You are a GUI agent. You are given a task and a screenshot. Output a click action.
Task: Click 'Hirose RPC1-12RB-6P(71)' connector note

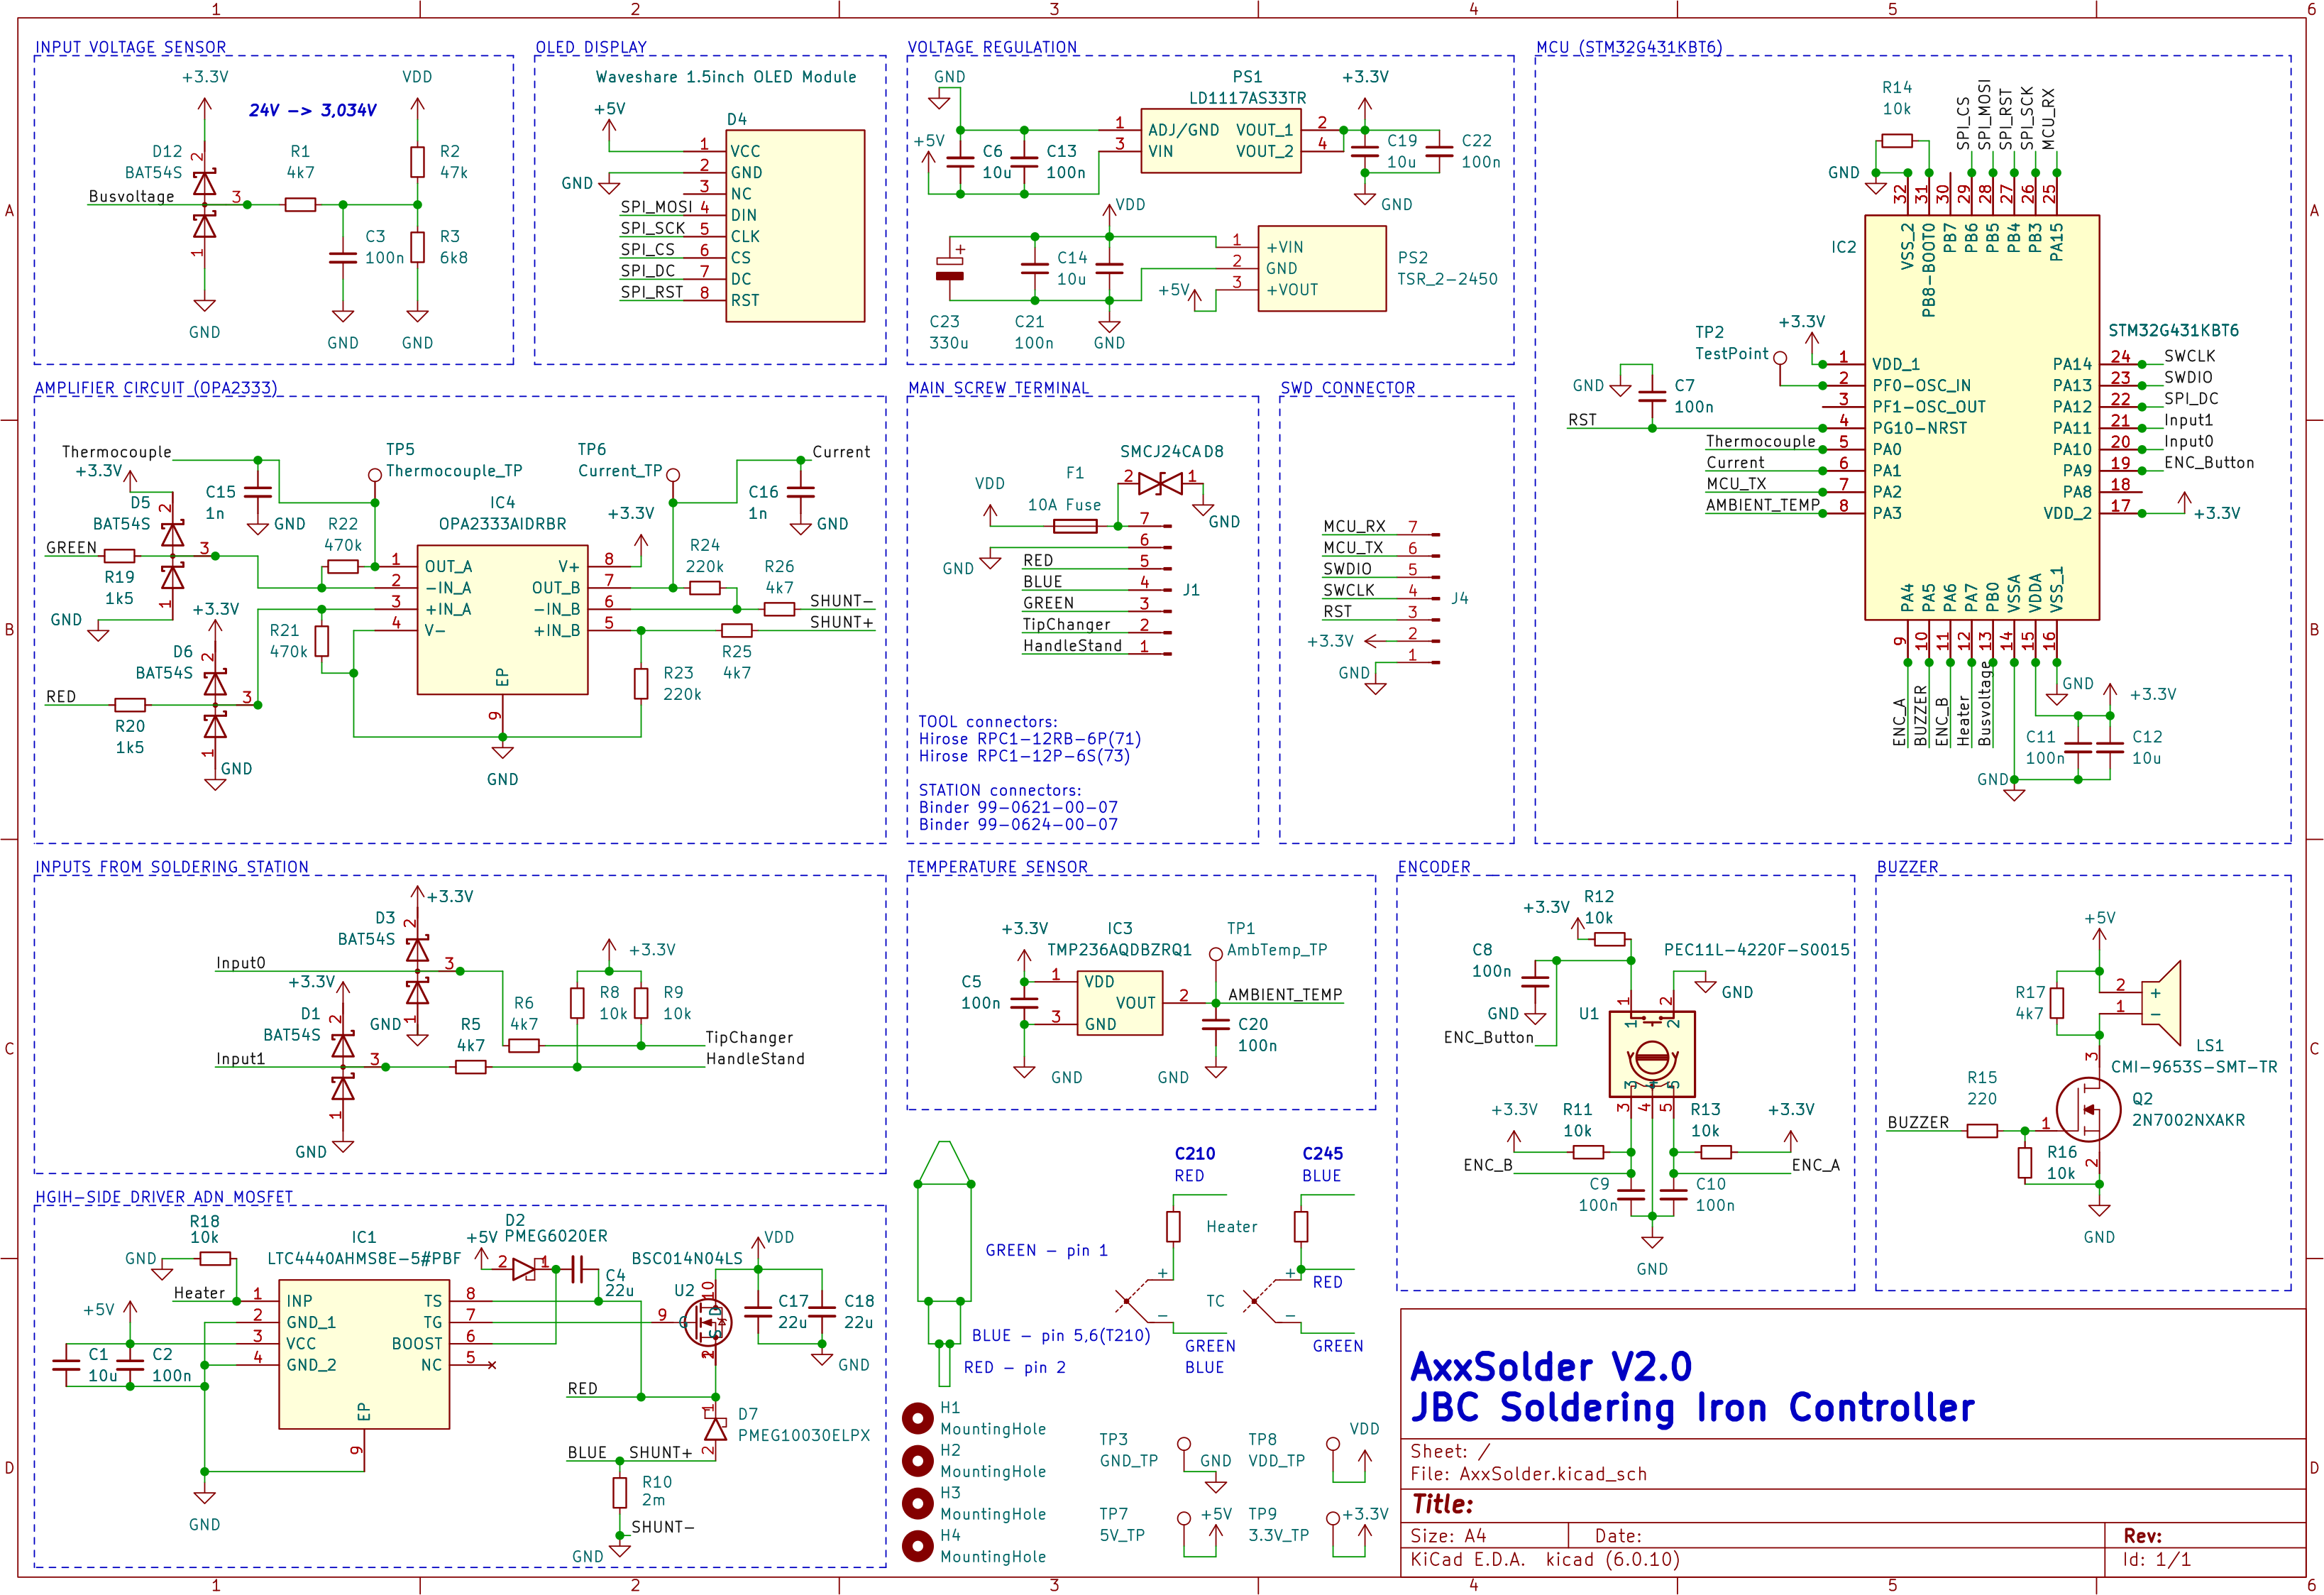point(1030,739)
